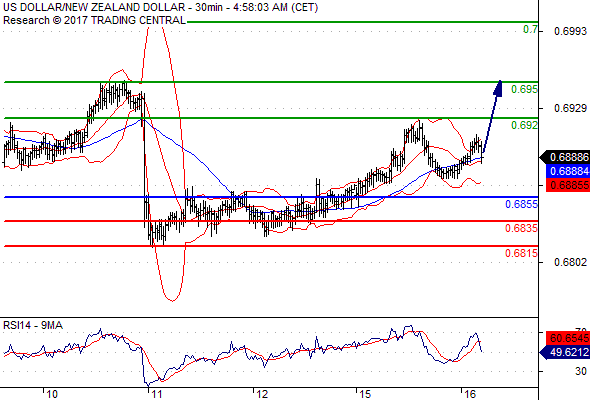The height and width of the screenshot is (400, 590).
Task: Select the 0.6835 red support label
Action: 521,228
